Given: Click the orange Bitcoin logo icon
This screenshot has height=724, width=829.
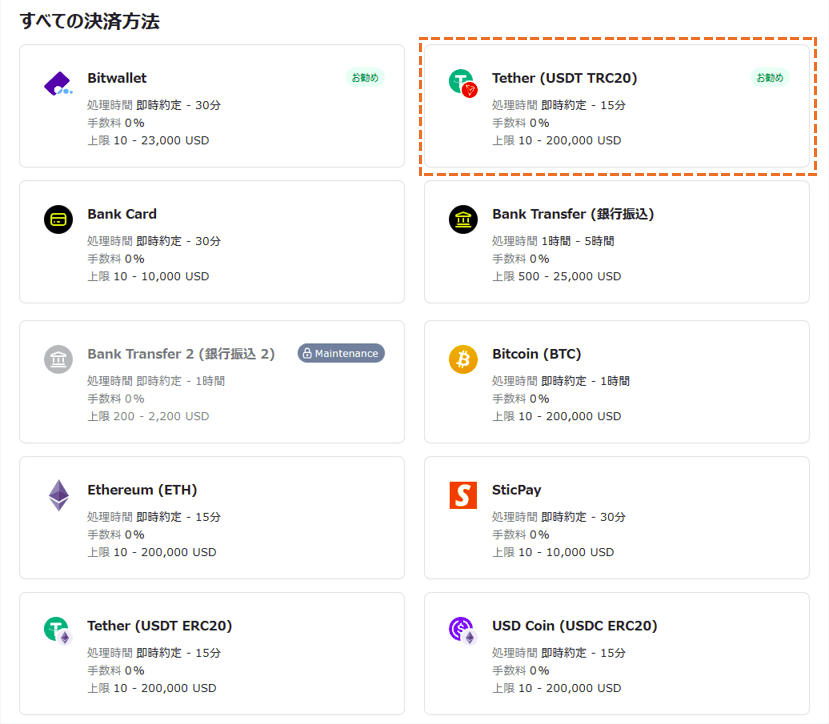Looking at the screenshot, I should pos(463,359).
